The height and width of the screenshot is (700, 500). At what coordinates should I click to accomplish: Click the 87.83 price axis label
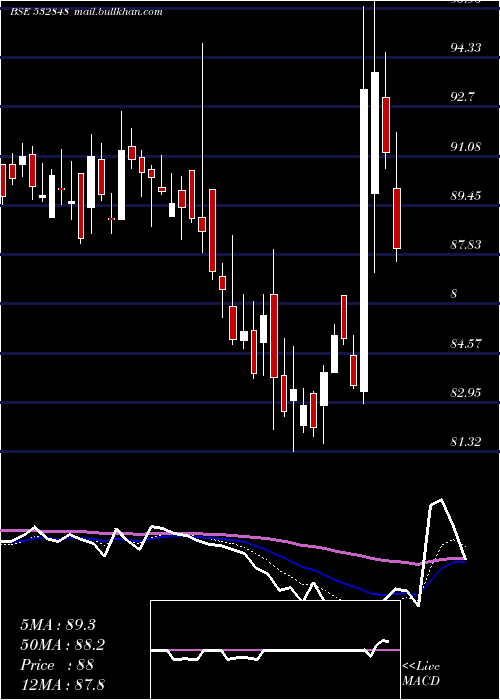click(x=466, y=245)
